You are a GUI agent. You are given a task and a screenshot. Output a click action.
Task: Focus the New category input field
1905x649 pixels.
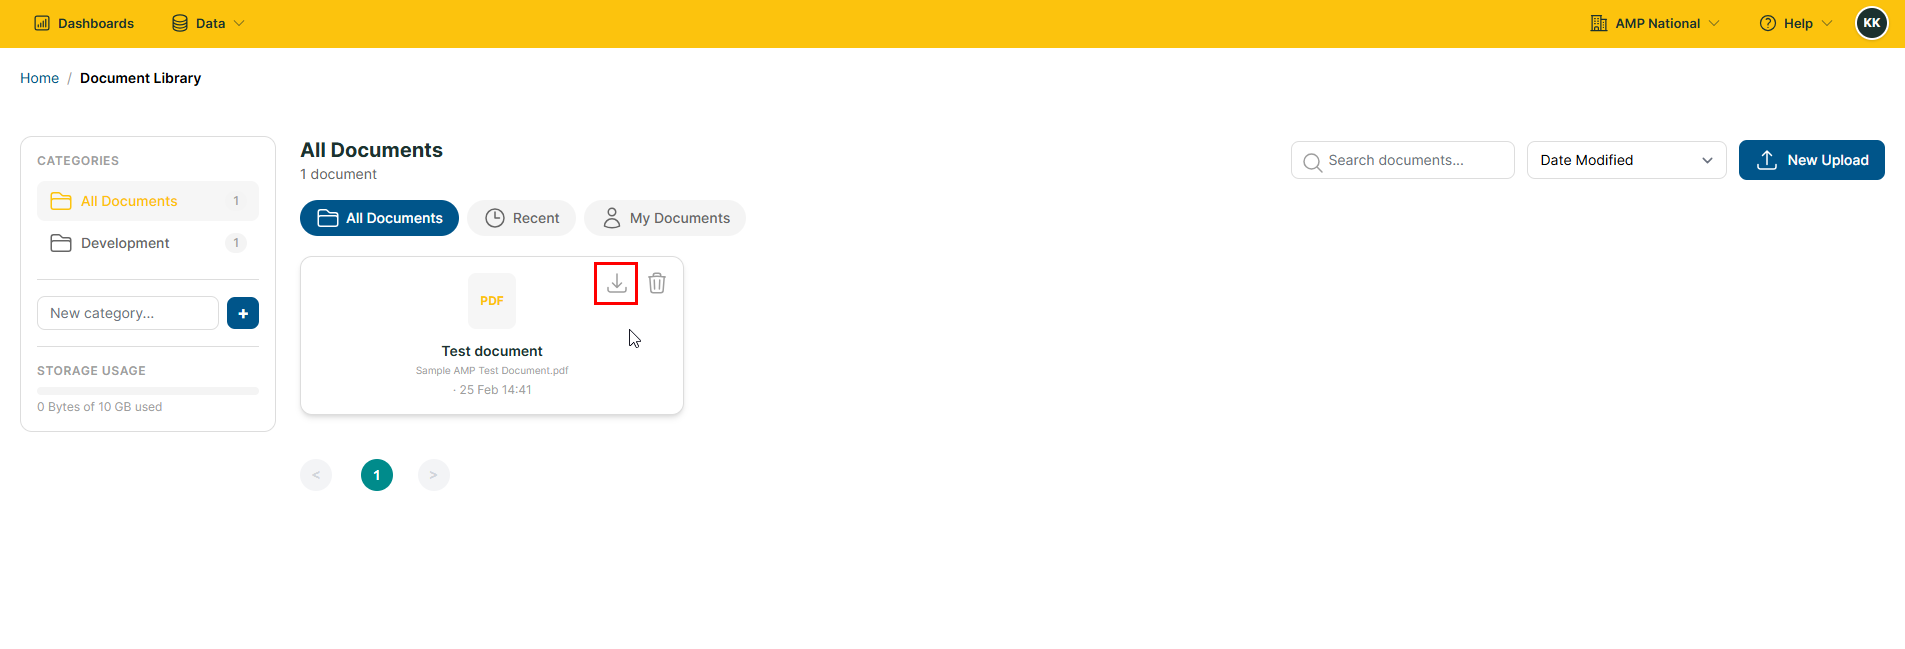(x=128, y=313)
